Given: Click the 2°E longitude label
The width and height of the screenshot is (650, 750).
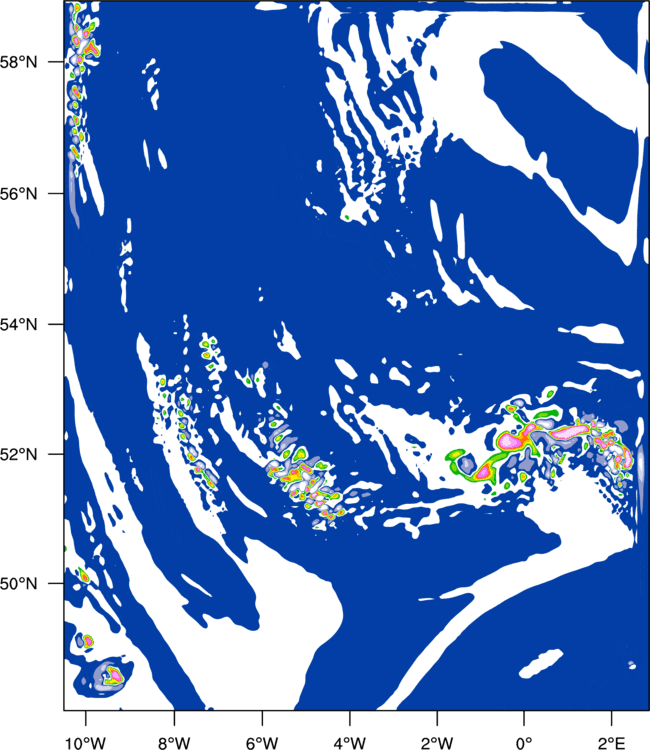Looking at the screenshot, I should (x=611, y=743).
